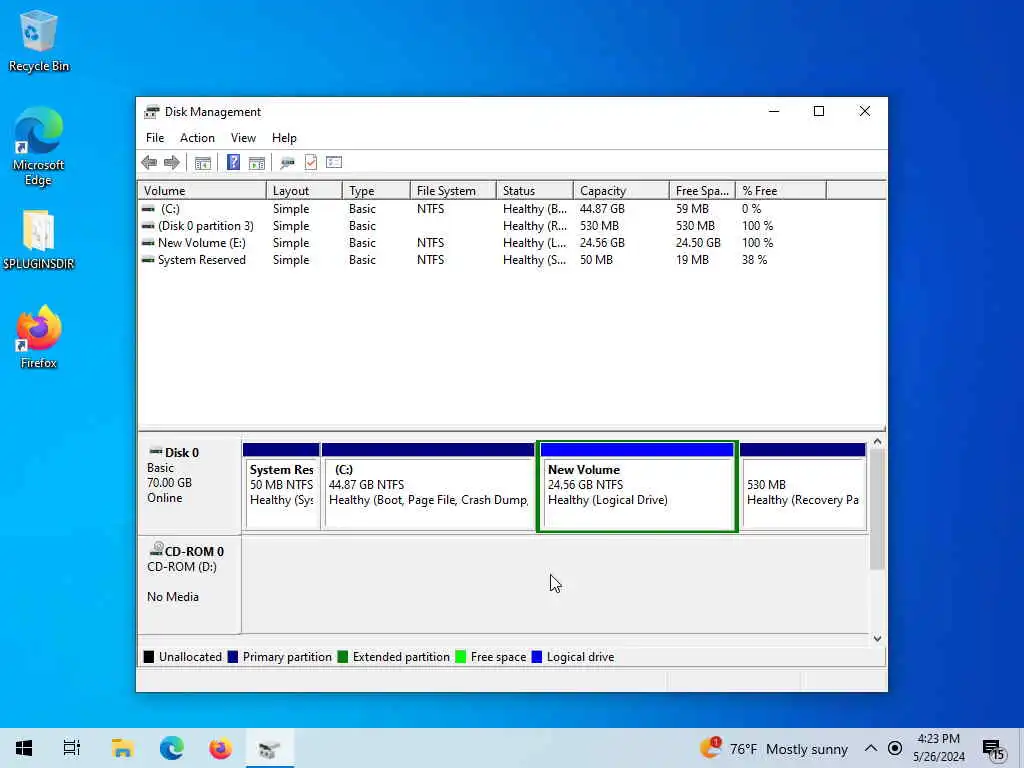
Task: Maximize the Disk Management window
Action: [818, 112]
